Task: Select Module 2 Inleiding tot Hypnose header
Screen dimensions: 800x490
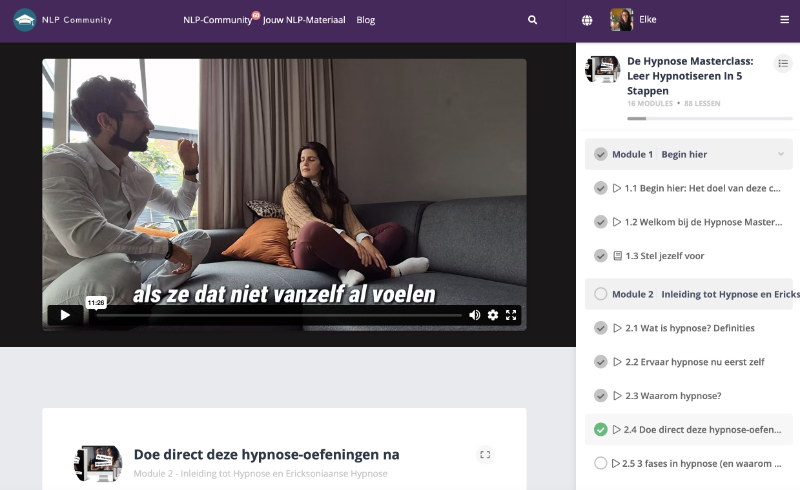Action: [689, 294]
